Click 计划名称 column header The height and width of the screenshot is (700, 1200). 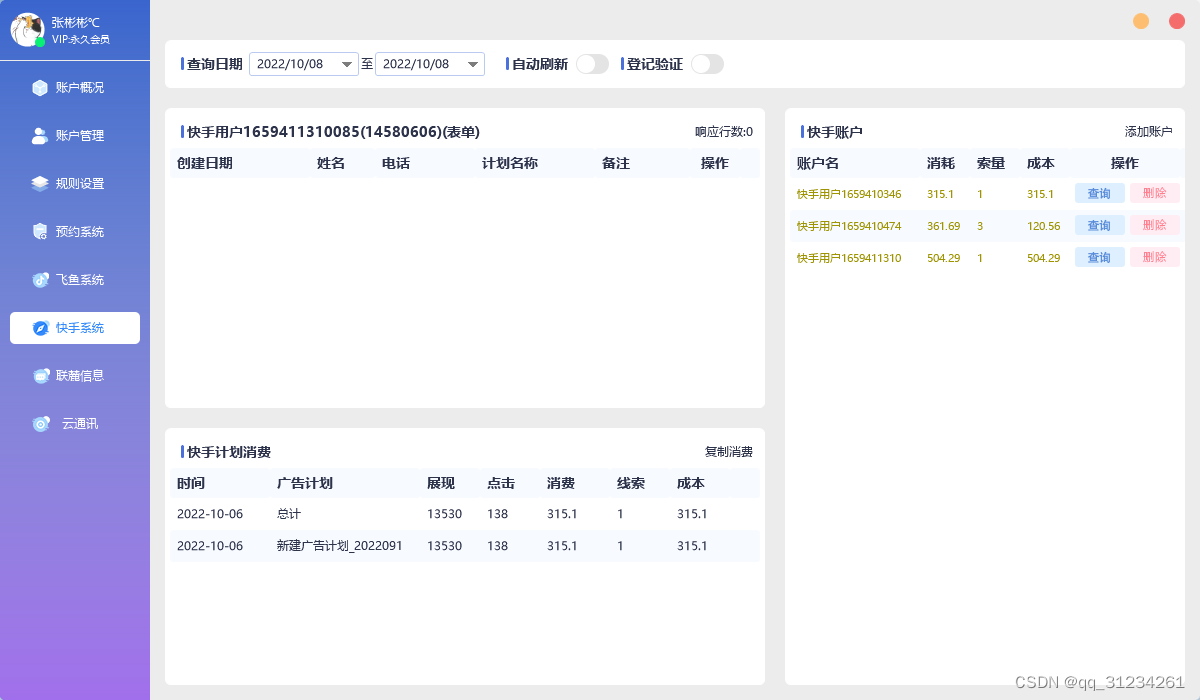510,163
